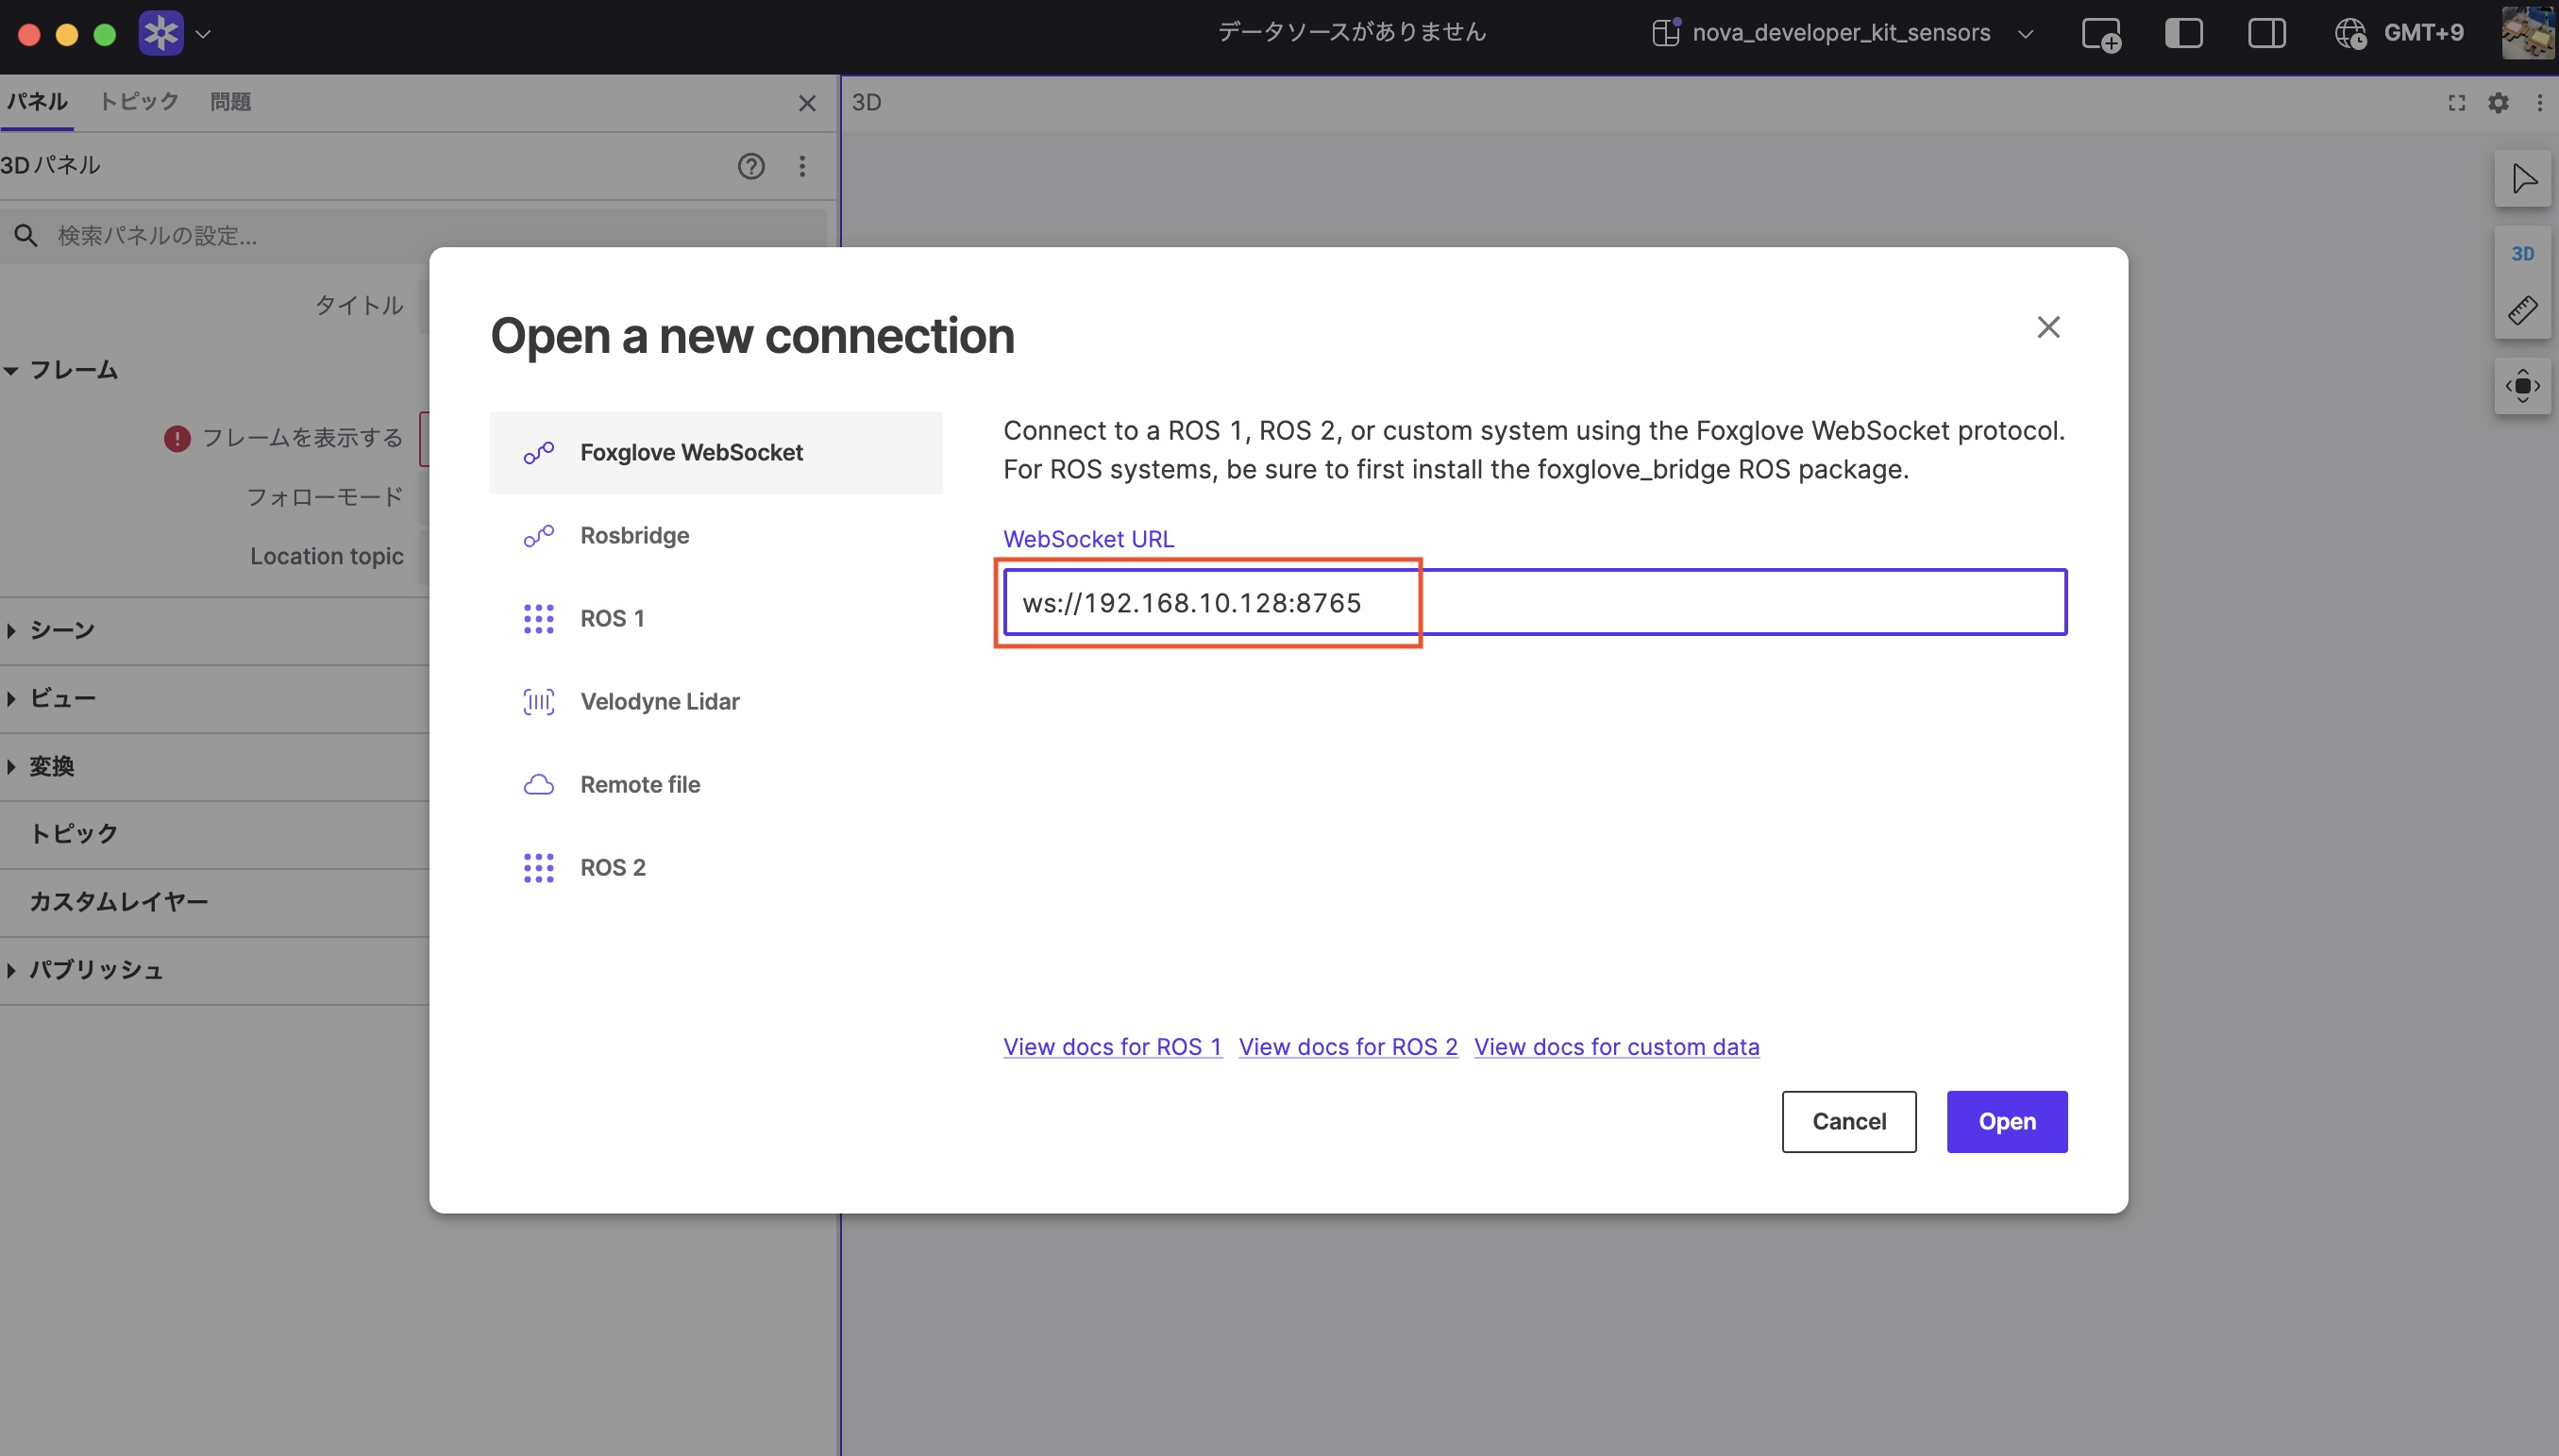
Task: Click the フレームを表示する error icon
Action: pyautogui.click(x=177, y=439)
